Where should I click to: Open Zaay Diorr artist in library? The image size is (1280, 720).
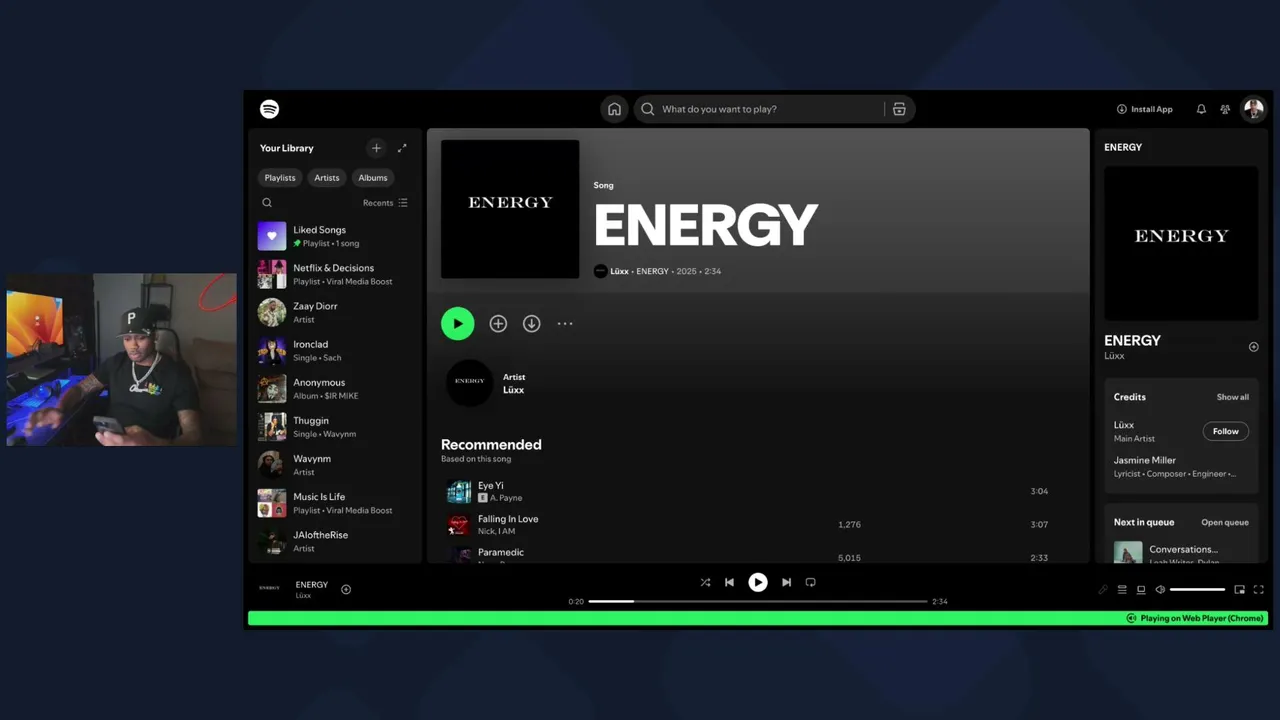pyautogui.click(x=335, y=312)
